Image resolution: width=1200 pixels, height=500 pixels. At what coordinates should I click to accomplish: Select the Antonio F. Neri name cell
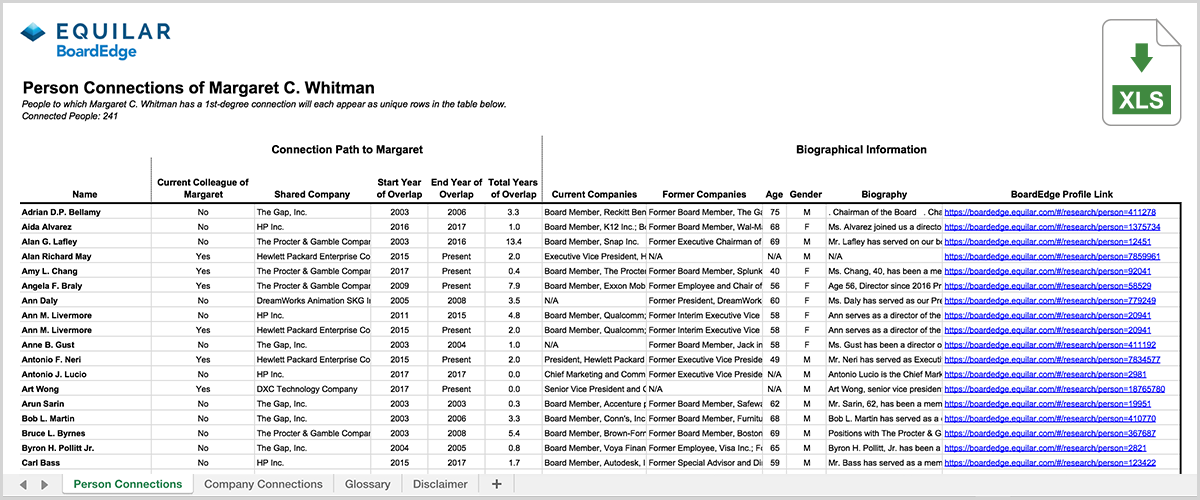85,359
